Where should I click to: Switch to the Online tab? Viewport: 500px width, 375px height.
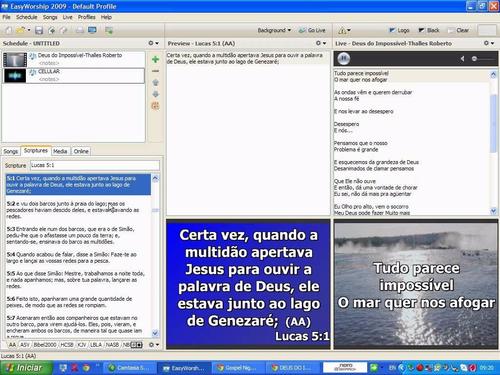pos(81,151)
